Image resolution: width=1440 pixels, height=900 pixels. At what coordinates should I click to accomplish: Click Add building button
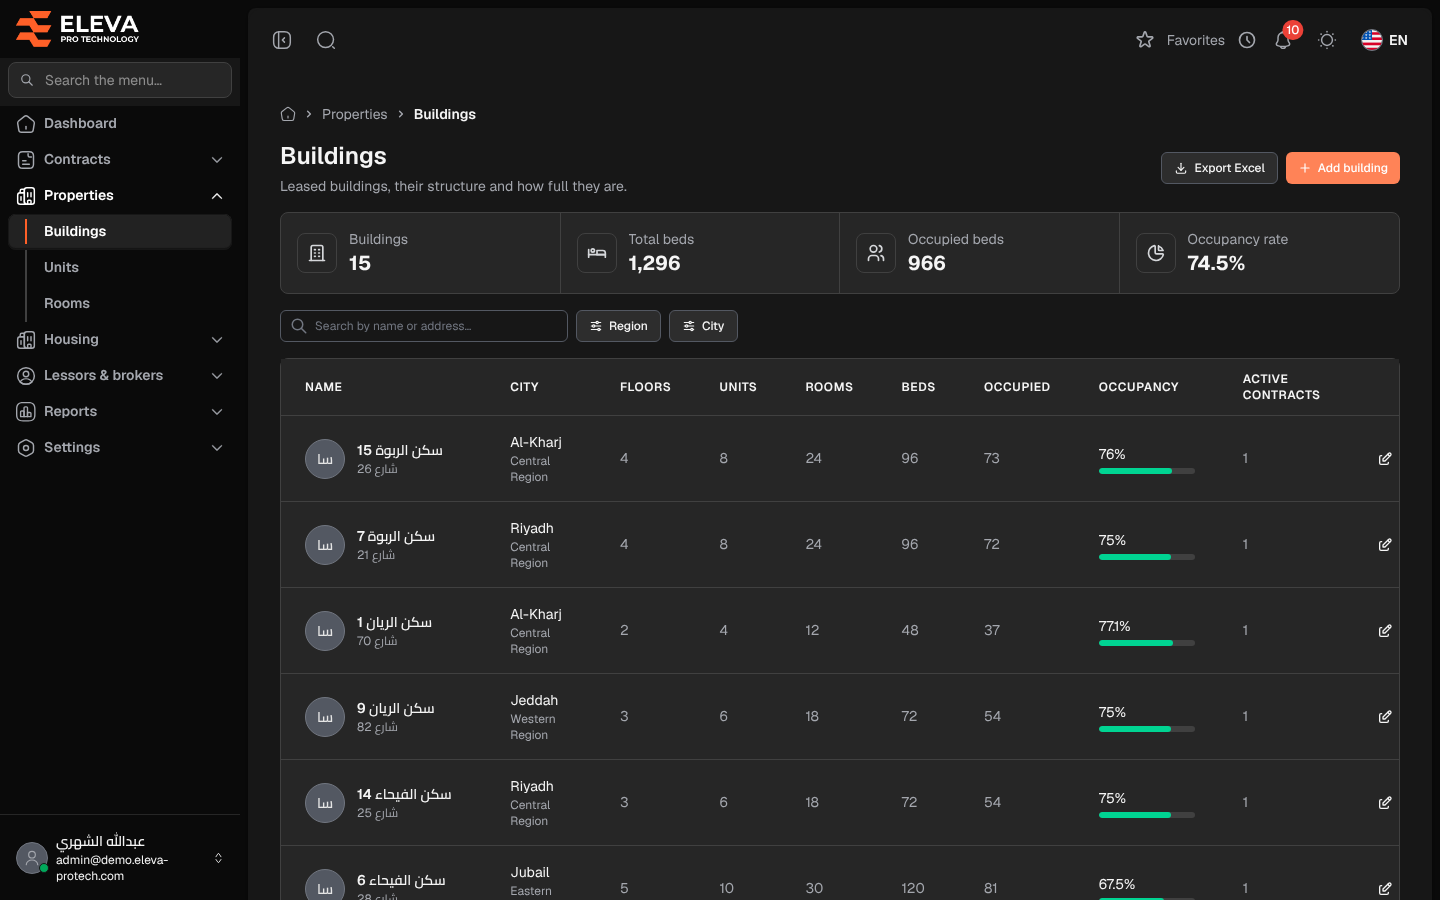[1343, 168]
